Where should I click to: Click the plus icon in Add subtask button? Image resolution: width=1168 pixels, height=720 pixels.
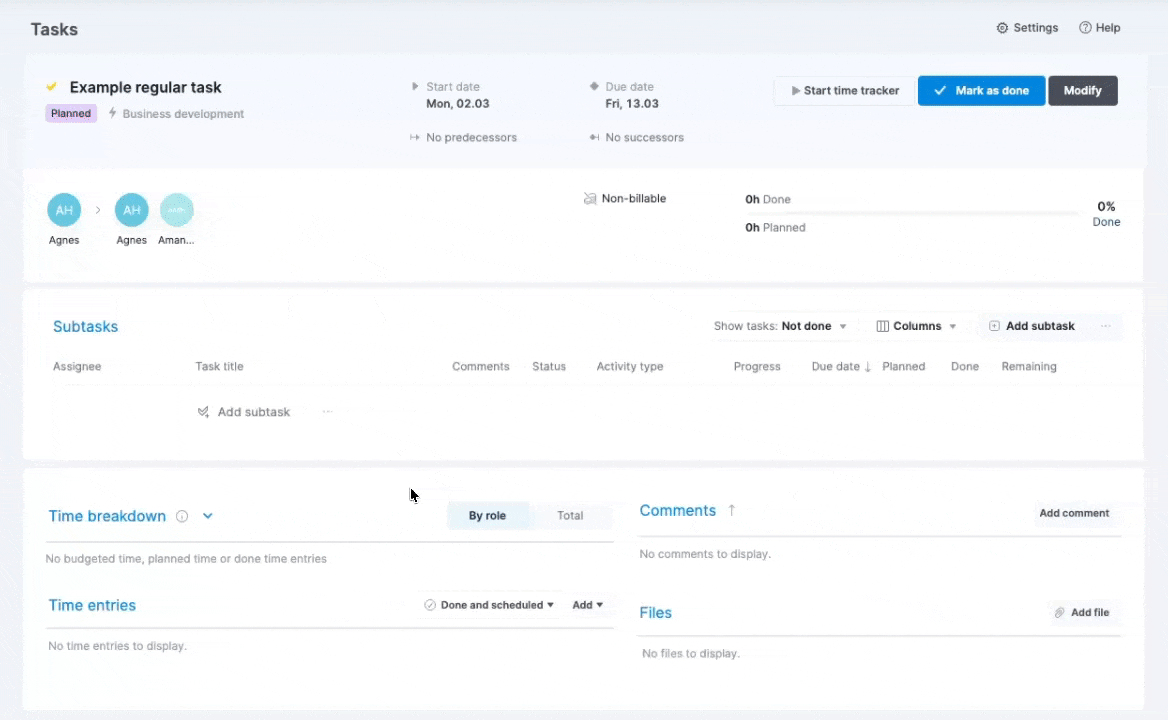point(994,326)
